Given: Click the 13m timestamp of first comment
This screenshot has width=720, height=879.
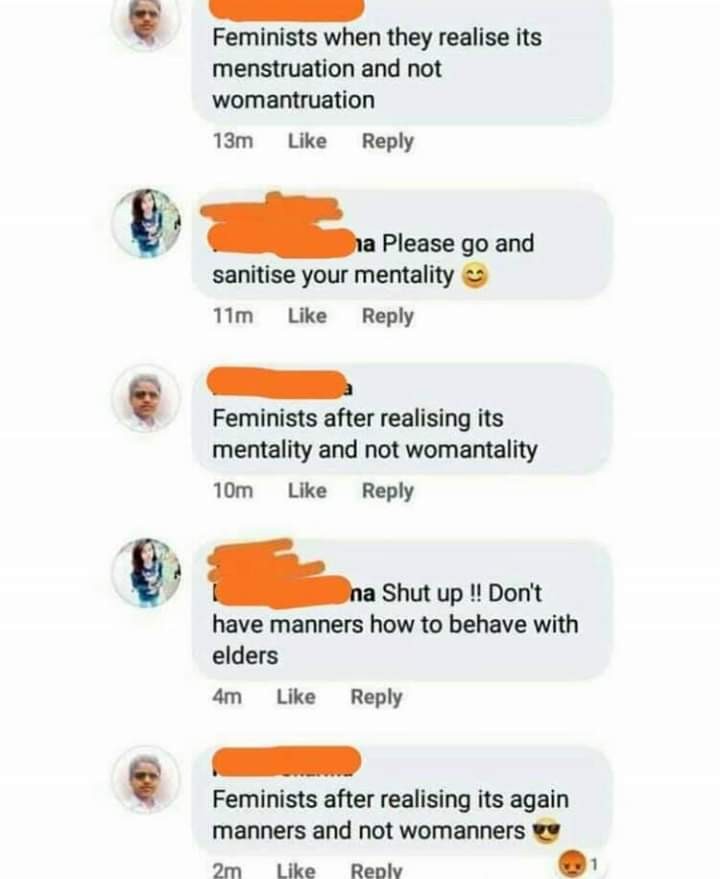Looking at the screenshot, I should point(233,141).
